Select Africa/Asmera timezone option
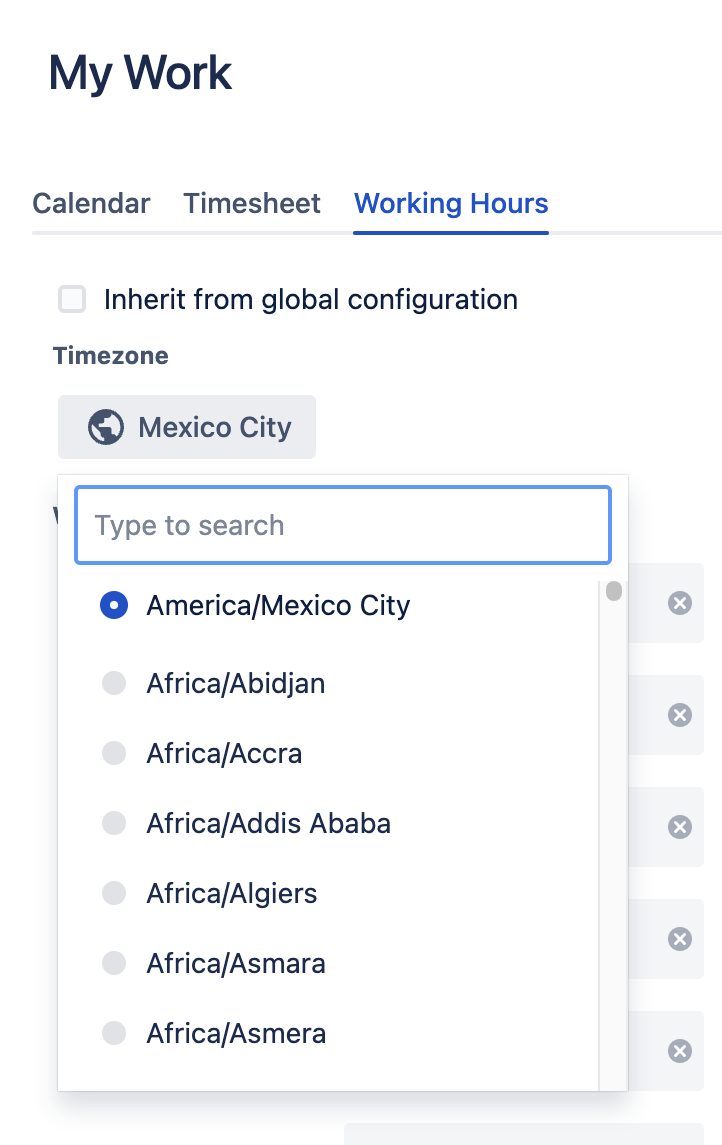 (x=114, y=1033)
